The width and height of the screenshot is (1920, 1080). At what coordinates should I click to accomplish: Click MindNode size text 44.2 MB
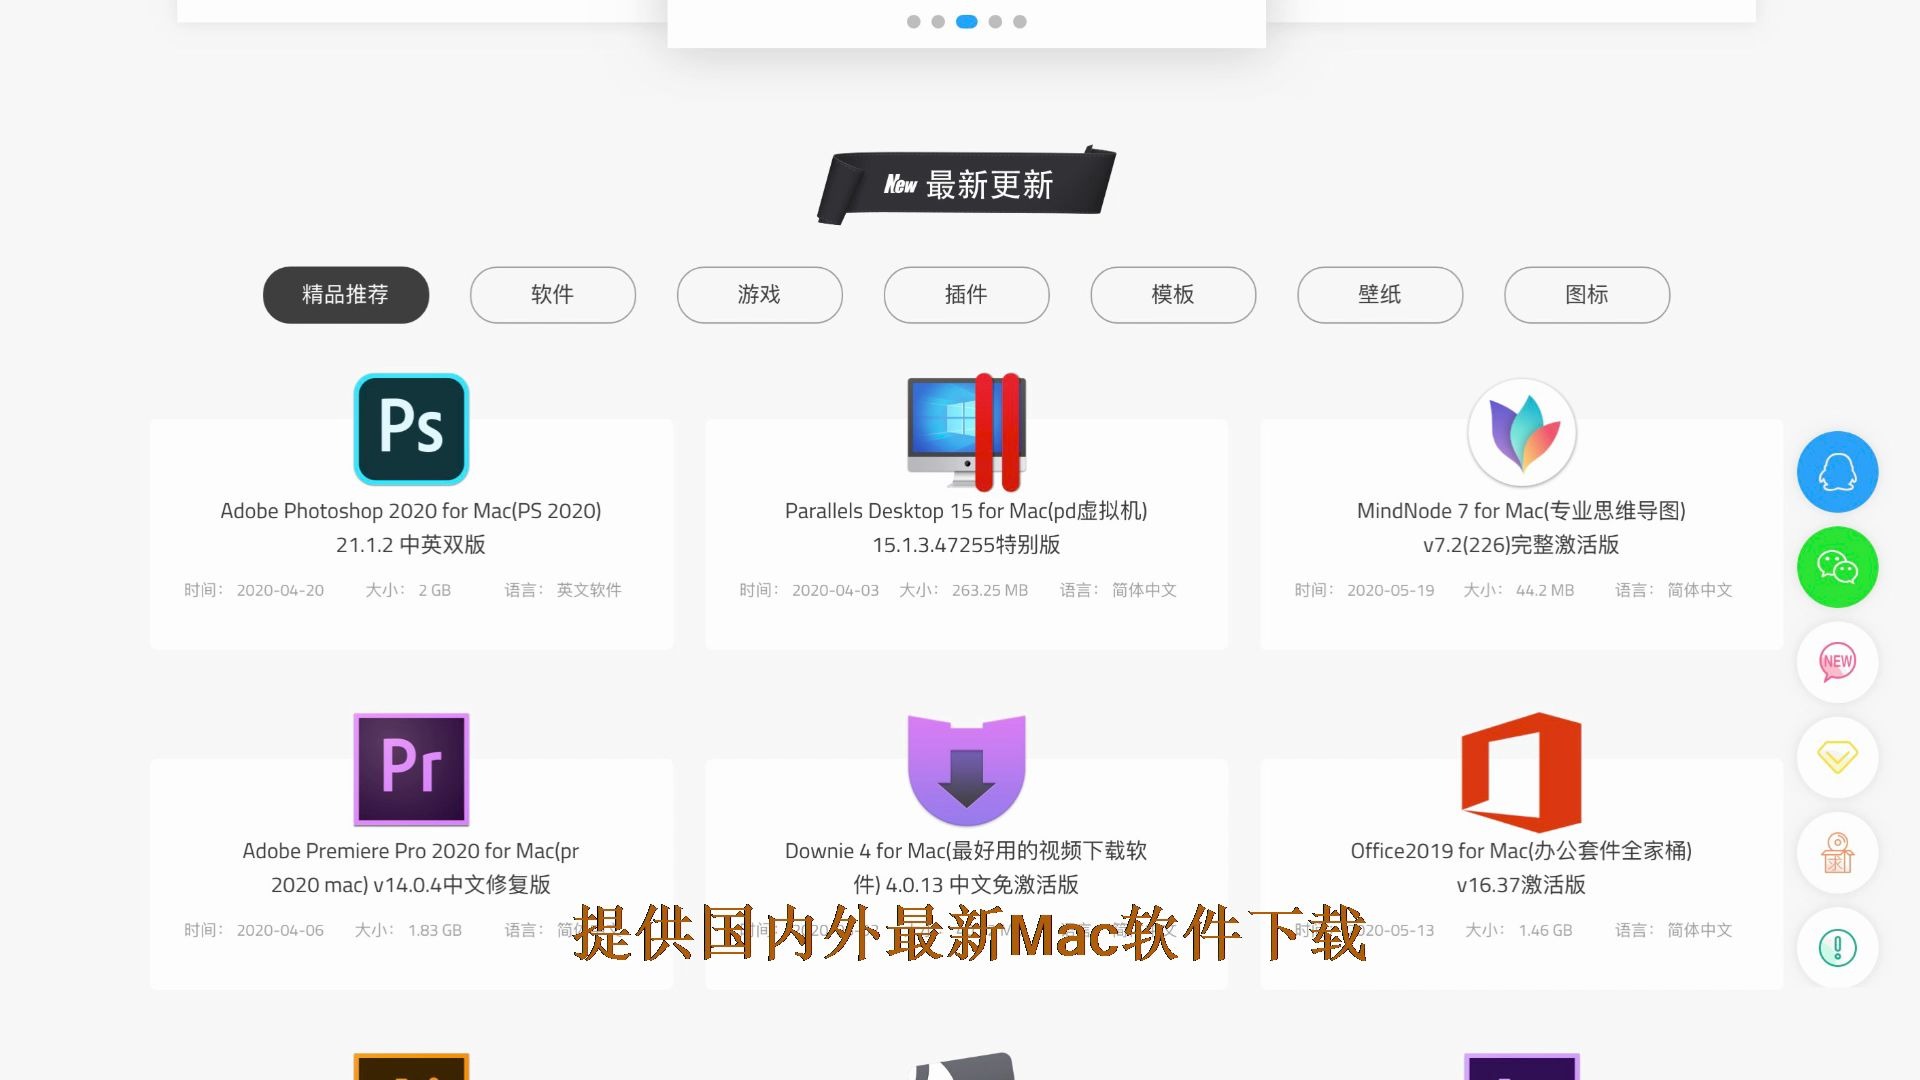(x=1545, y=590)
